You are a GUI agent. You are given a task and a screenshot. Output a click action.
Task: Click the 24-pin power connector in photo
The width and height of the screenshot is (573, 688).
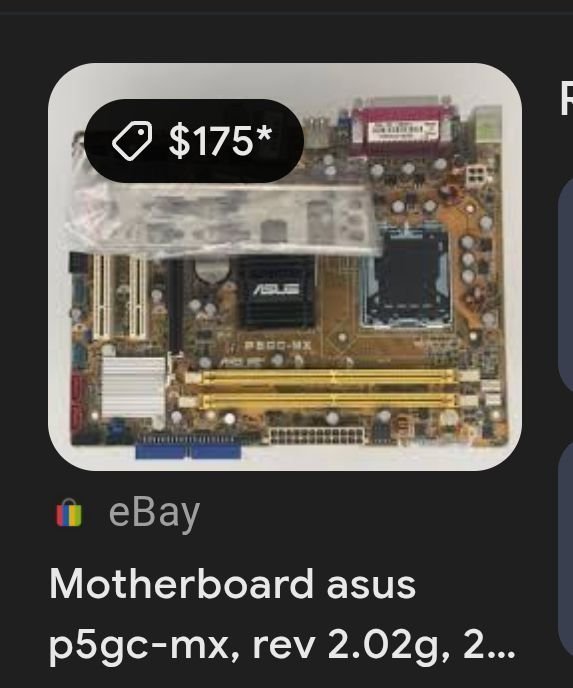coord(316,436)
